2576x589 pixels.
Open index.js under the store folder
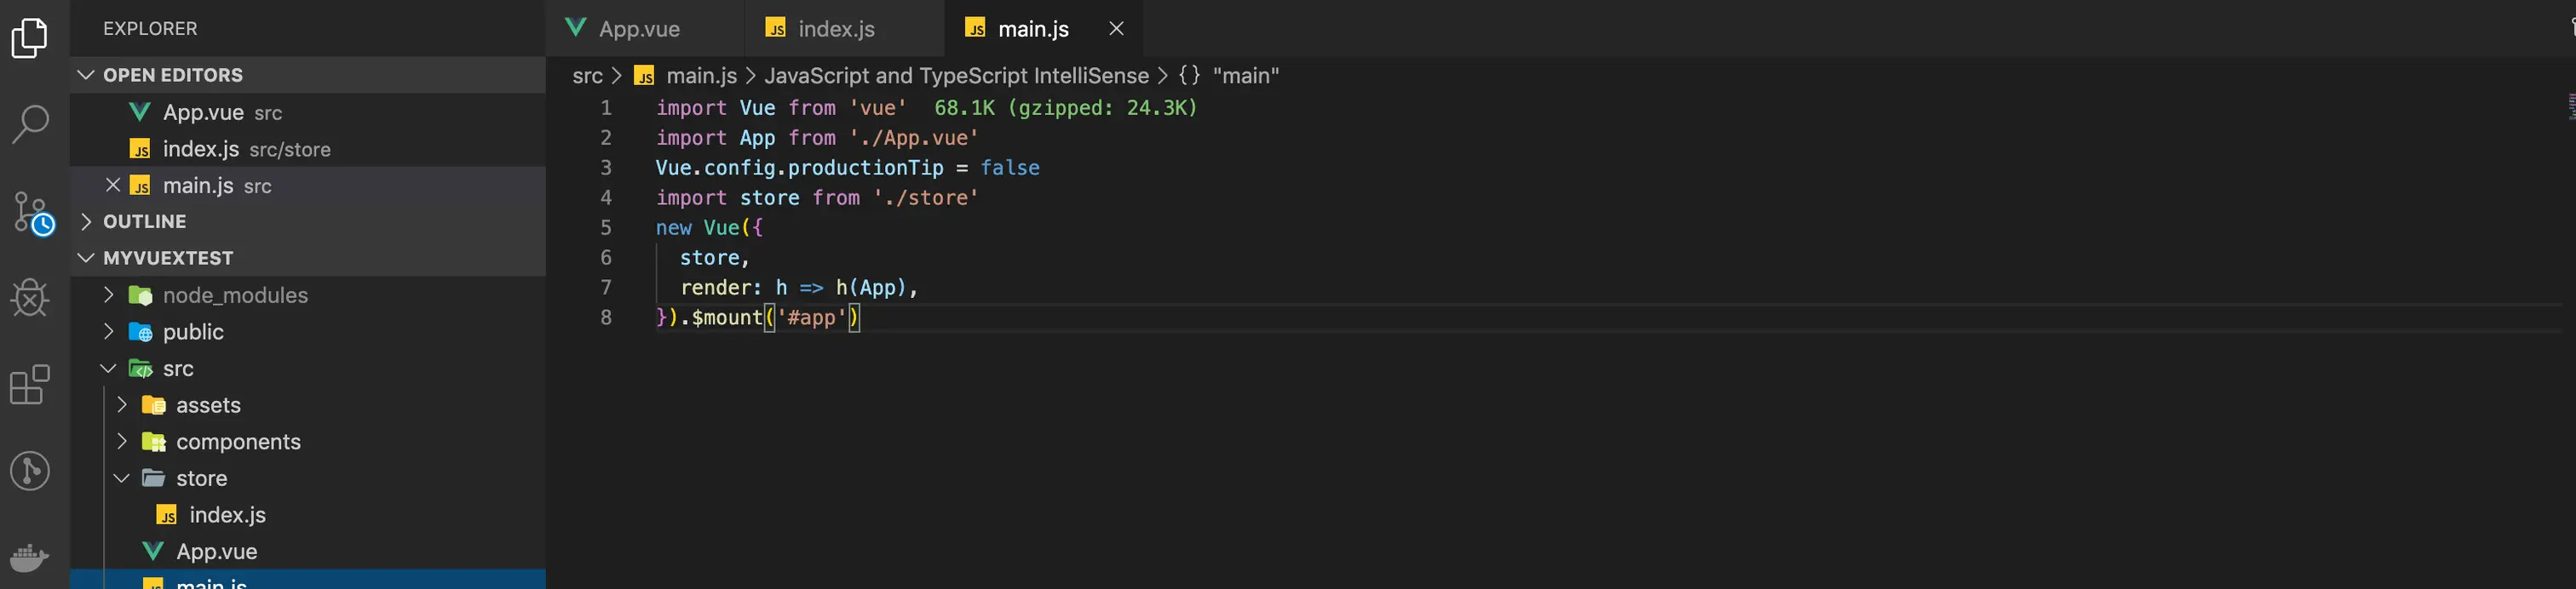pyautogui.click(x=227, y=515)
